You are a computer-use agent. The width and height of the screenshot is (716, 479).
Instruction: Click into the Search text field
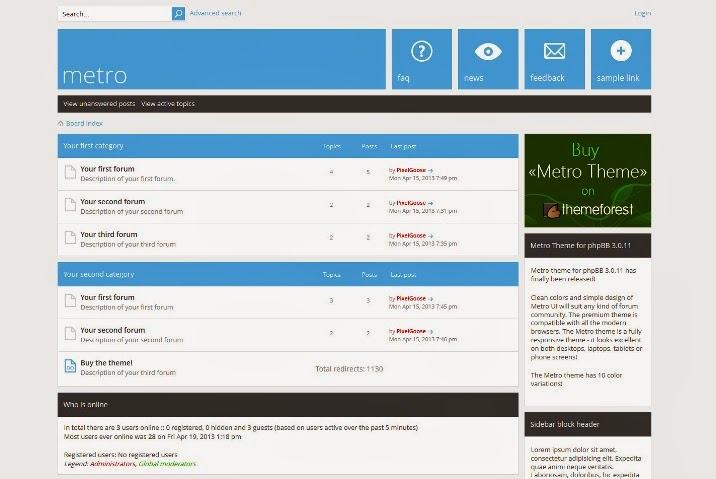[115, 14]
